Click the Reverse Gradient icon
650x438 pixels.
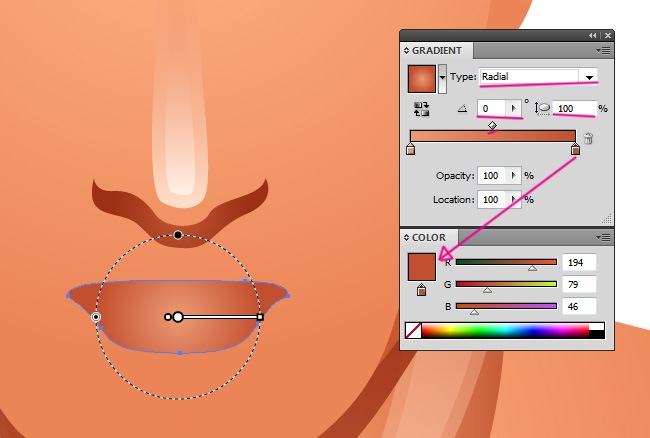coord(422,109)
